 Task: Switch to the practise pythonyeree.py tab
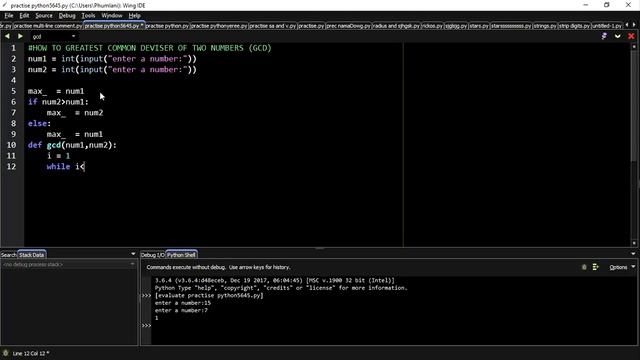[x=219, y=26]
